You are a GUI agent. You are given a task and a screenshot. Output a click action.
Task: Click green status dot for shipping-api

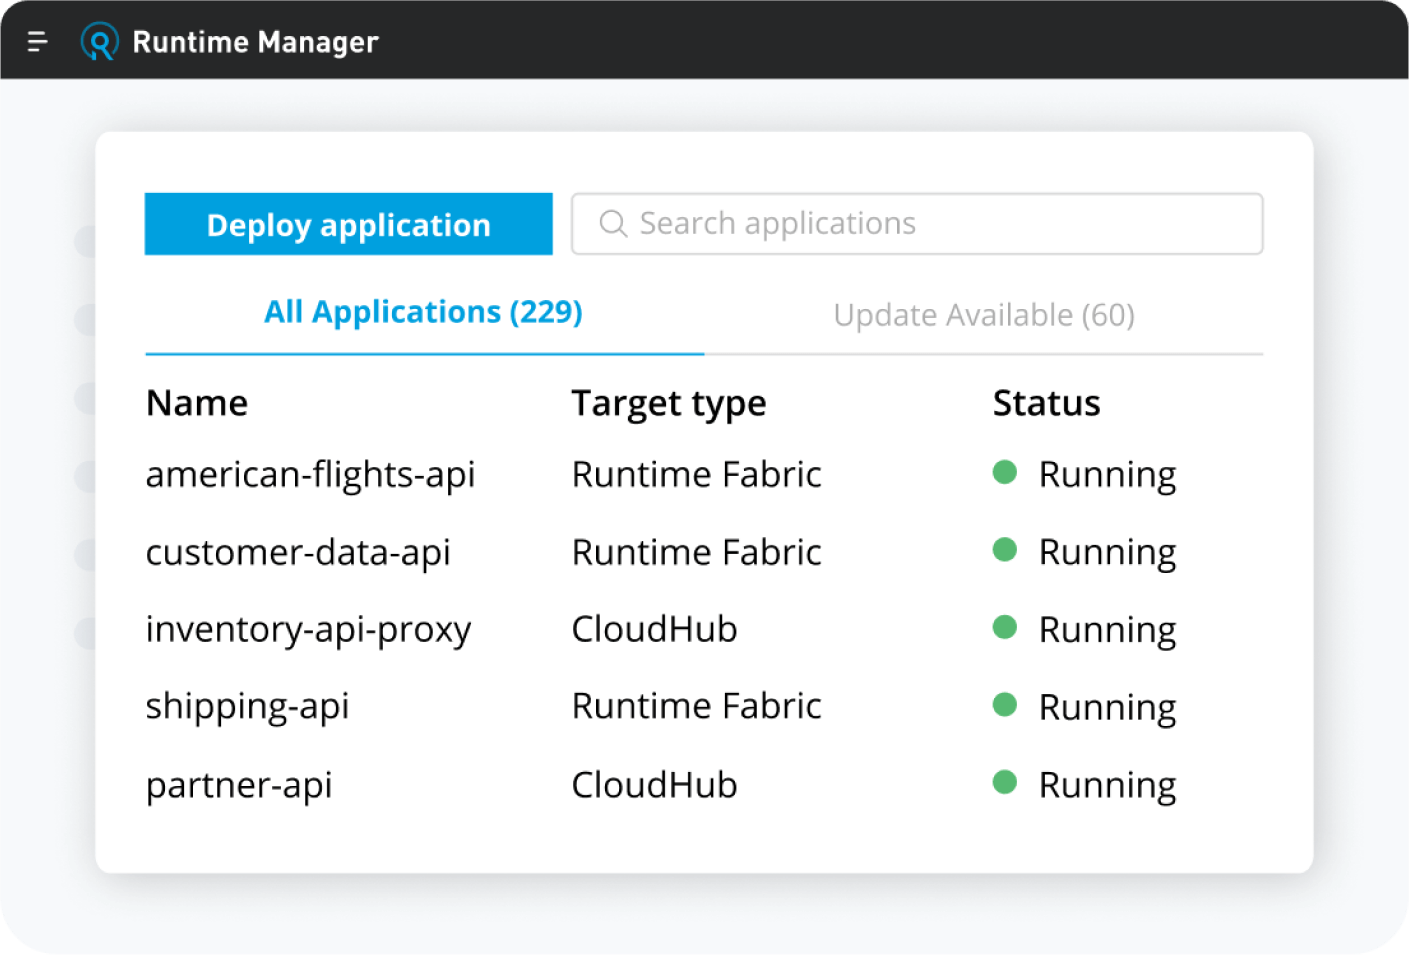pos(1004,705)
